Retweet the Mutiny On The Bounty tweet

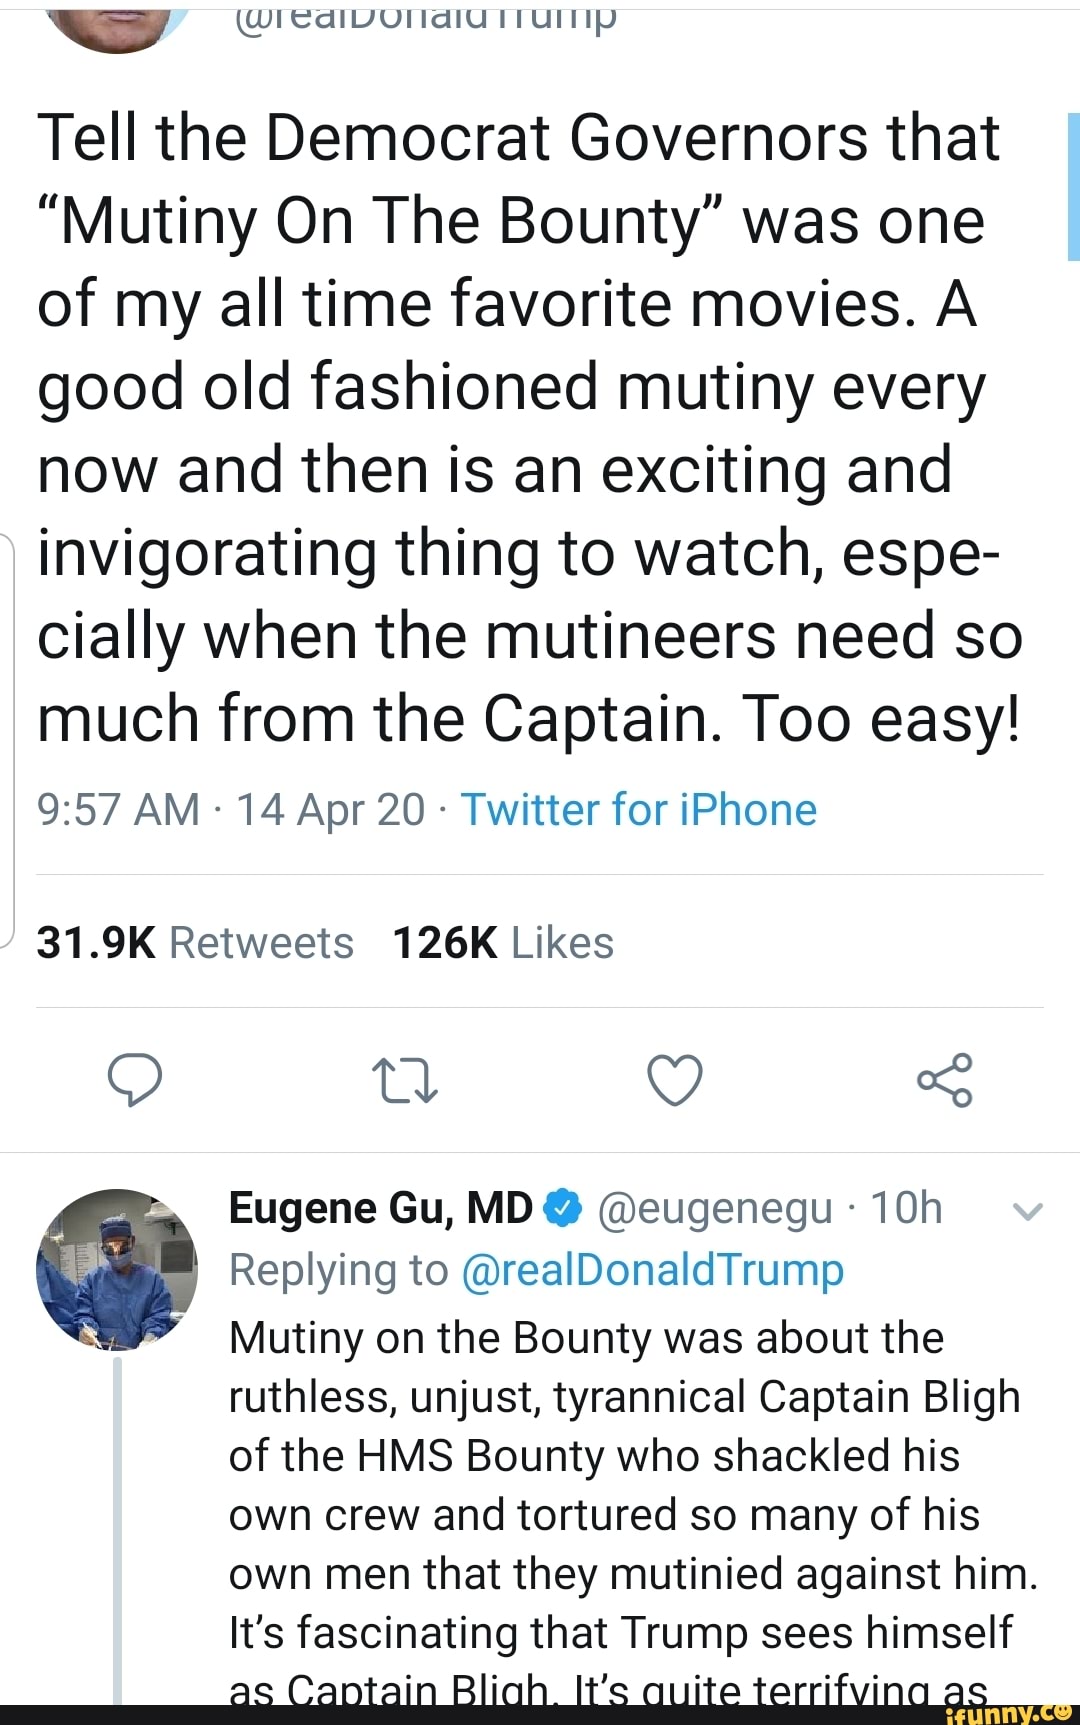[x=404, y=1081]
